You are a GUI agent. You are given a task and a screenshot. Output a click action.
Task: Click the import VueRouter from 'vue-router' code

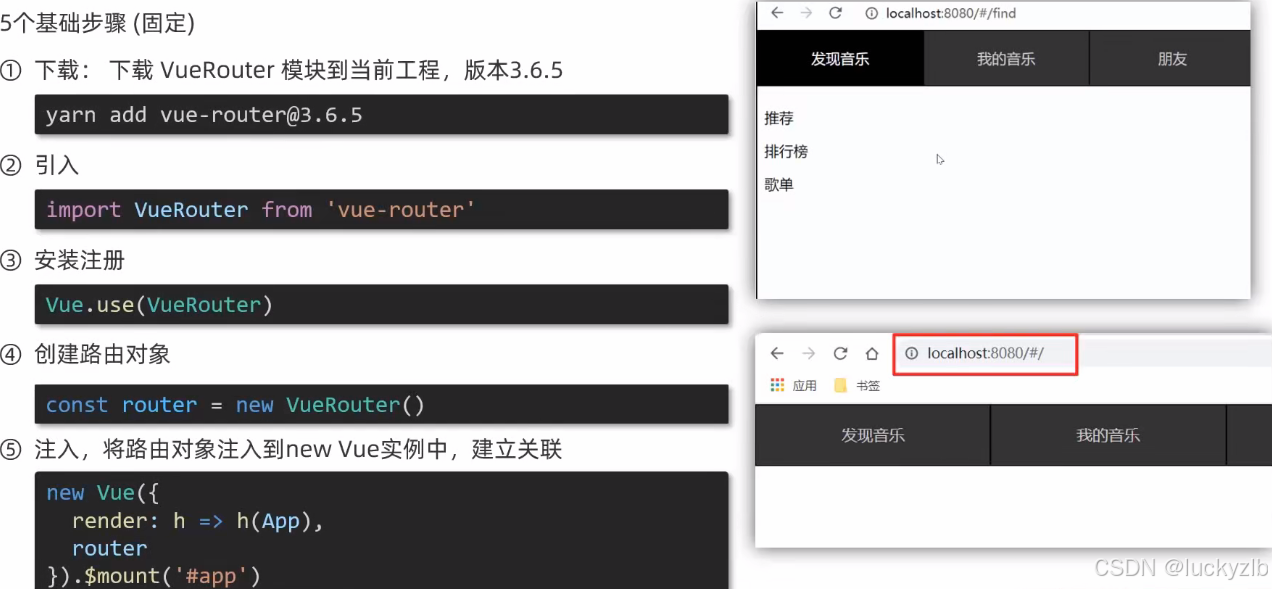tap(260, 210)
